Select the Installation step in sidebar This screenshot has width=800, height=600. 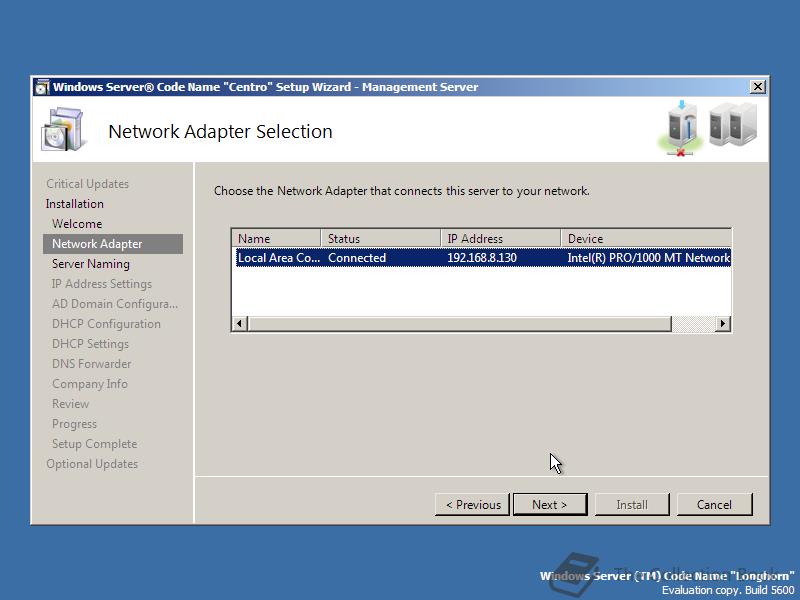(74, 204)
